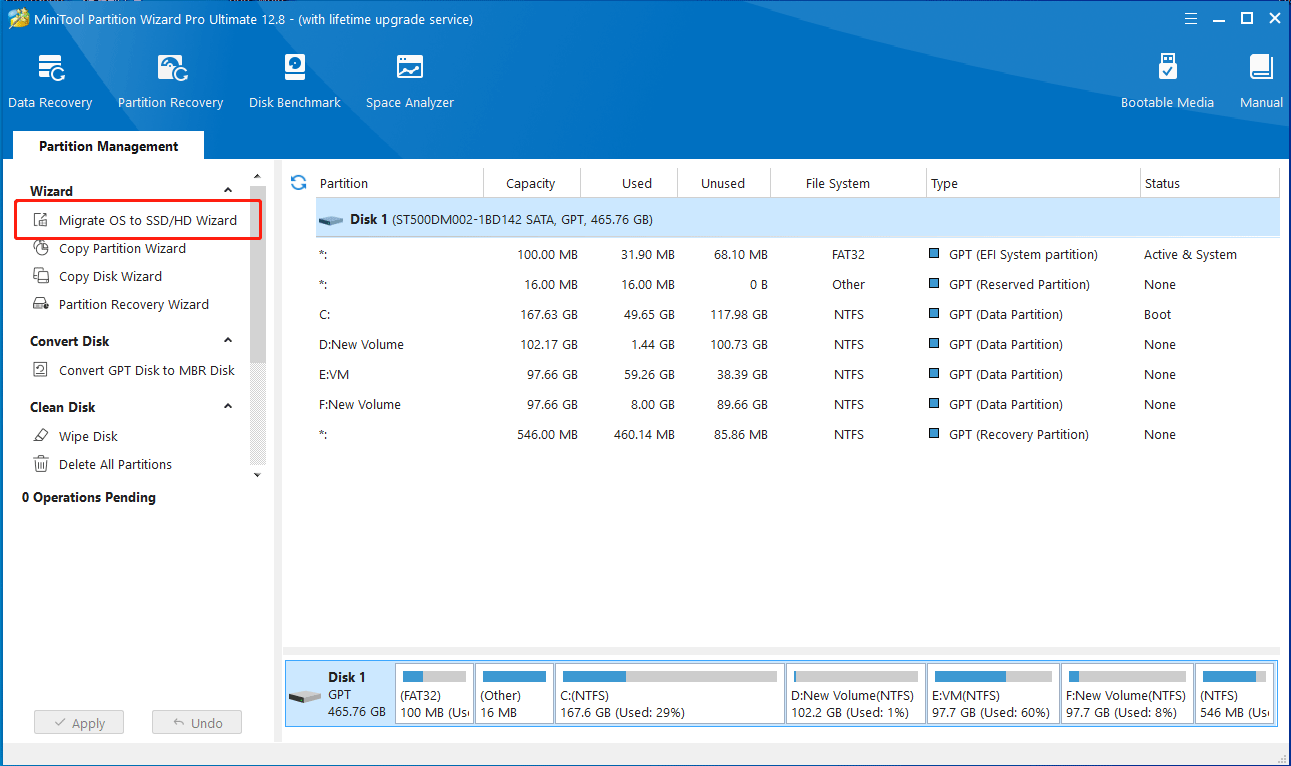This screenshot has height=766, width=1291.
Task: Click the Delete All Partitions trash icon
Action: 41,464
